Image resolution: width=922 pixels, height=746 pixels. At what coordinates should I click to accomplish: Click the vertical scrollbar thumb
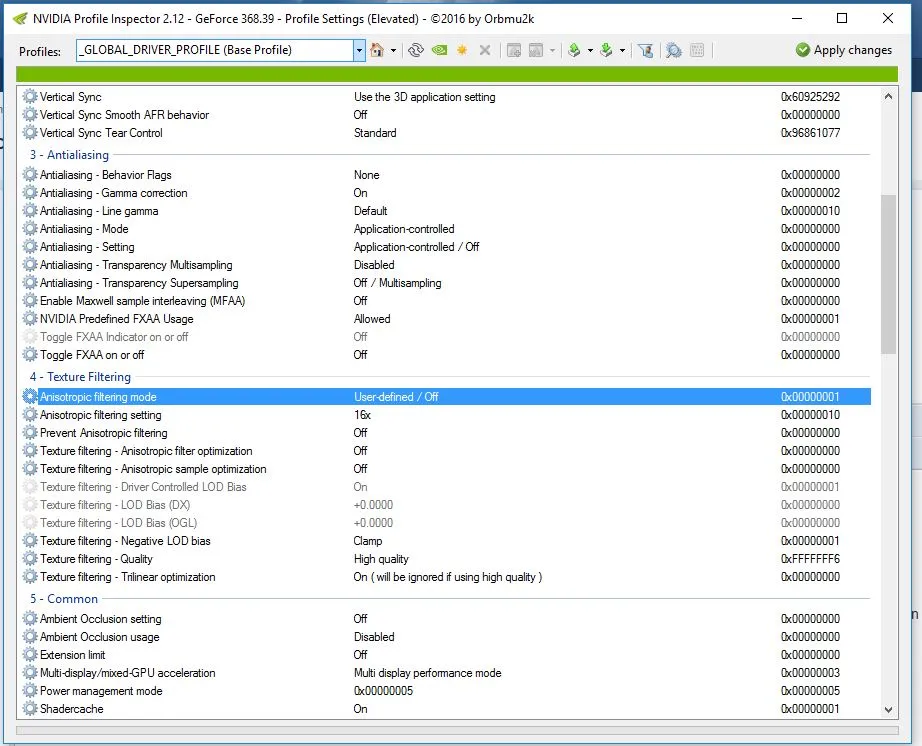point(888,274)
